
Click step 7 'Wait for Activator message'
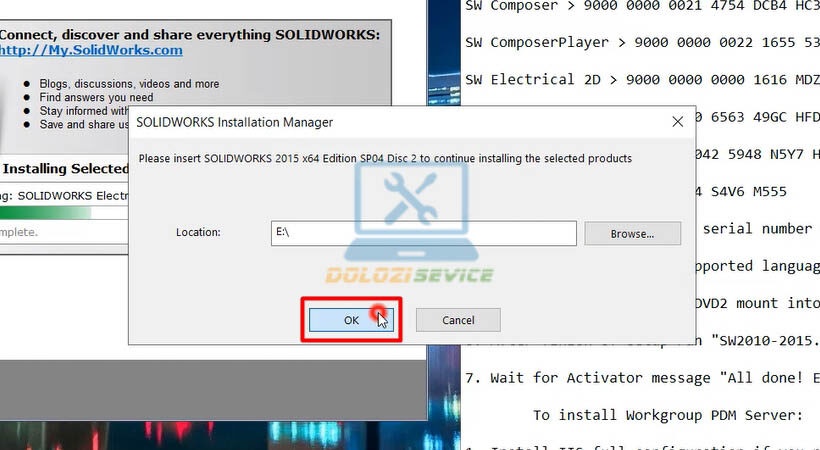650,377
